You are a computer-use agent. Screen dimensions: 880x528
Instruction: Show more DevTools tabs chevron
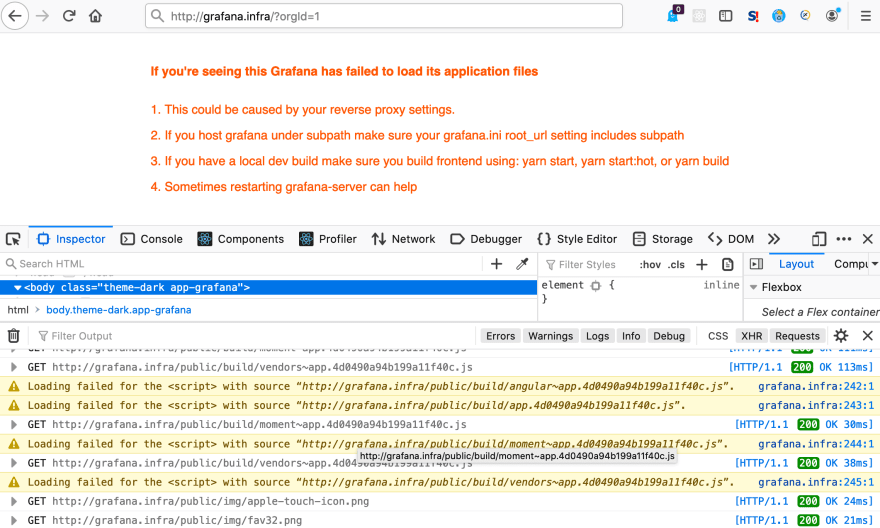click(x=774, y=239)
